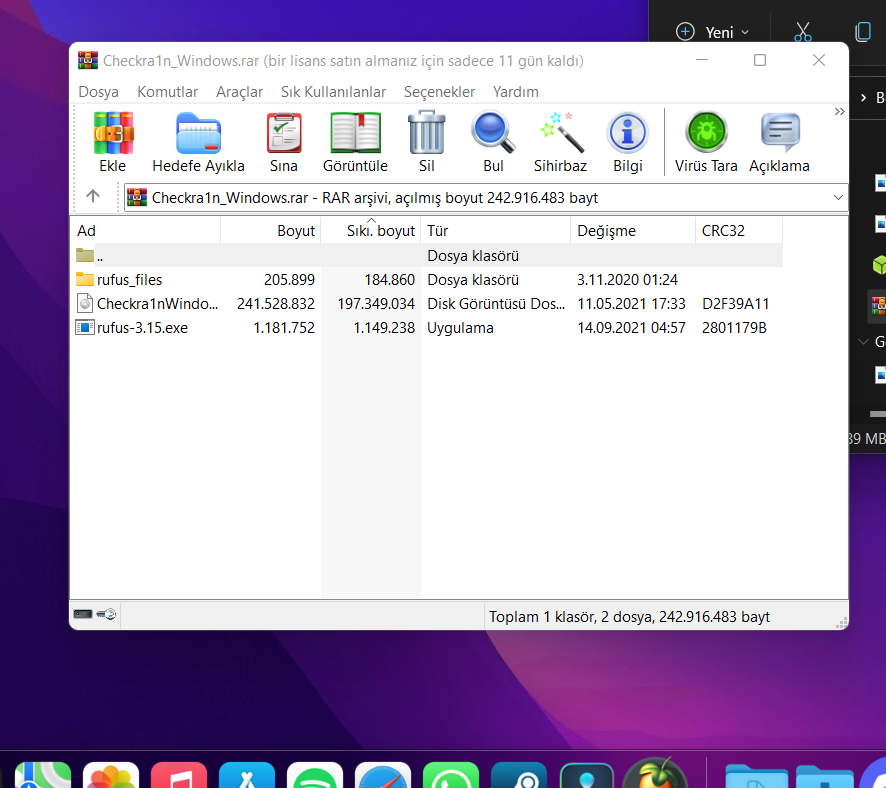Image resolution: width=886 pixels, height=788 pixels.
Task: Click the Disk Görüntüsü Dos... type cell
Action: click(x=496, y=303)
